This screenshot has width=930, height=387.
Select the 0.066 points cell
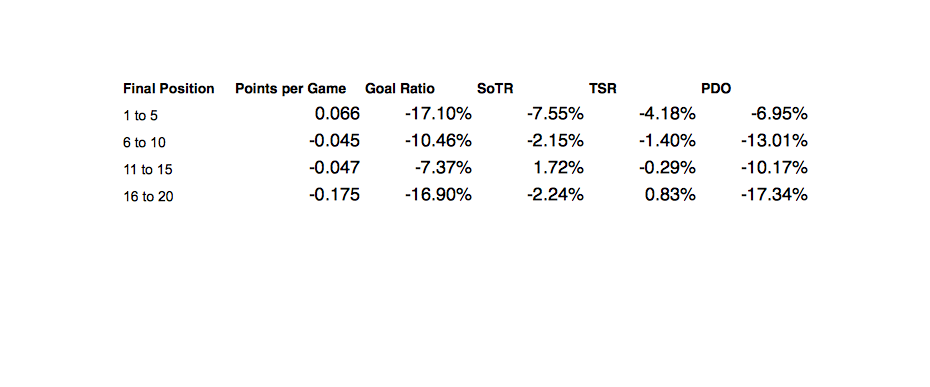[x=337, y=113]
